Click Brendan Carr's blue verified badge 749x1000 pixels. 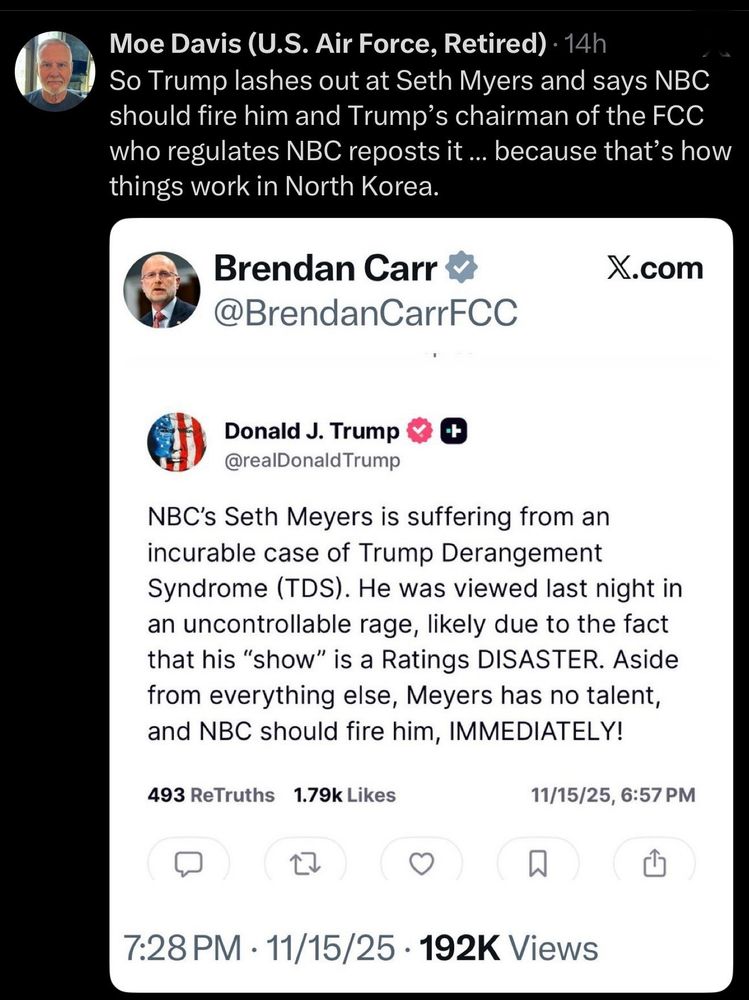click(x=461, y=269)
